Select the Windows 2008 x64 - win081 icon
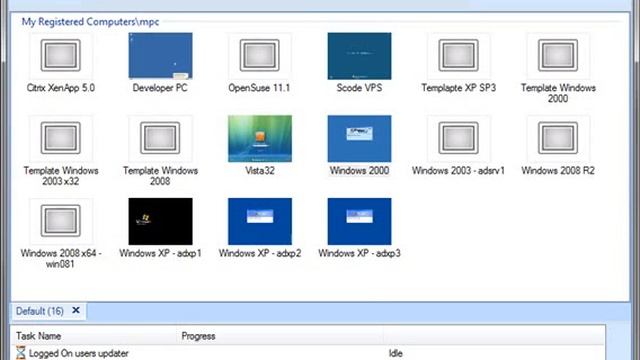The image size is (640, 360). (60, 221)
